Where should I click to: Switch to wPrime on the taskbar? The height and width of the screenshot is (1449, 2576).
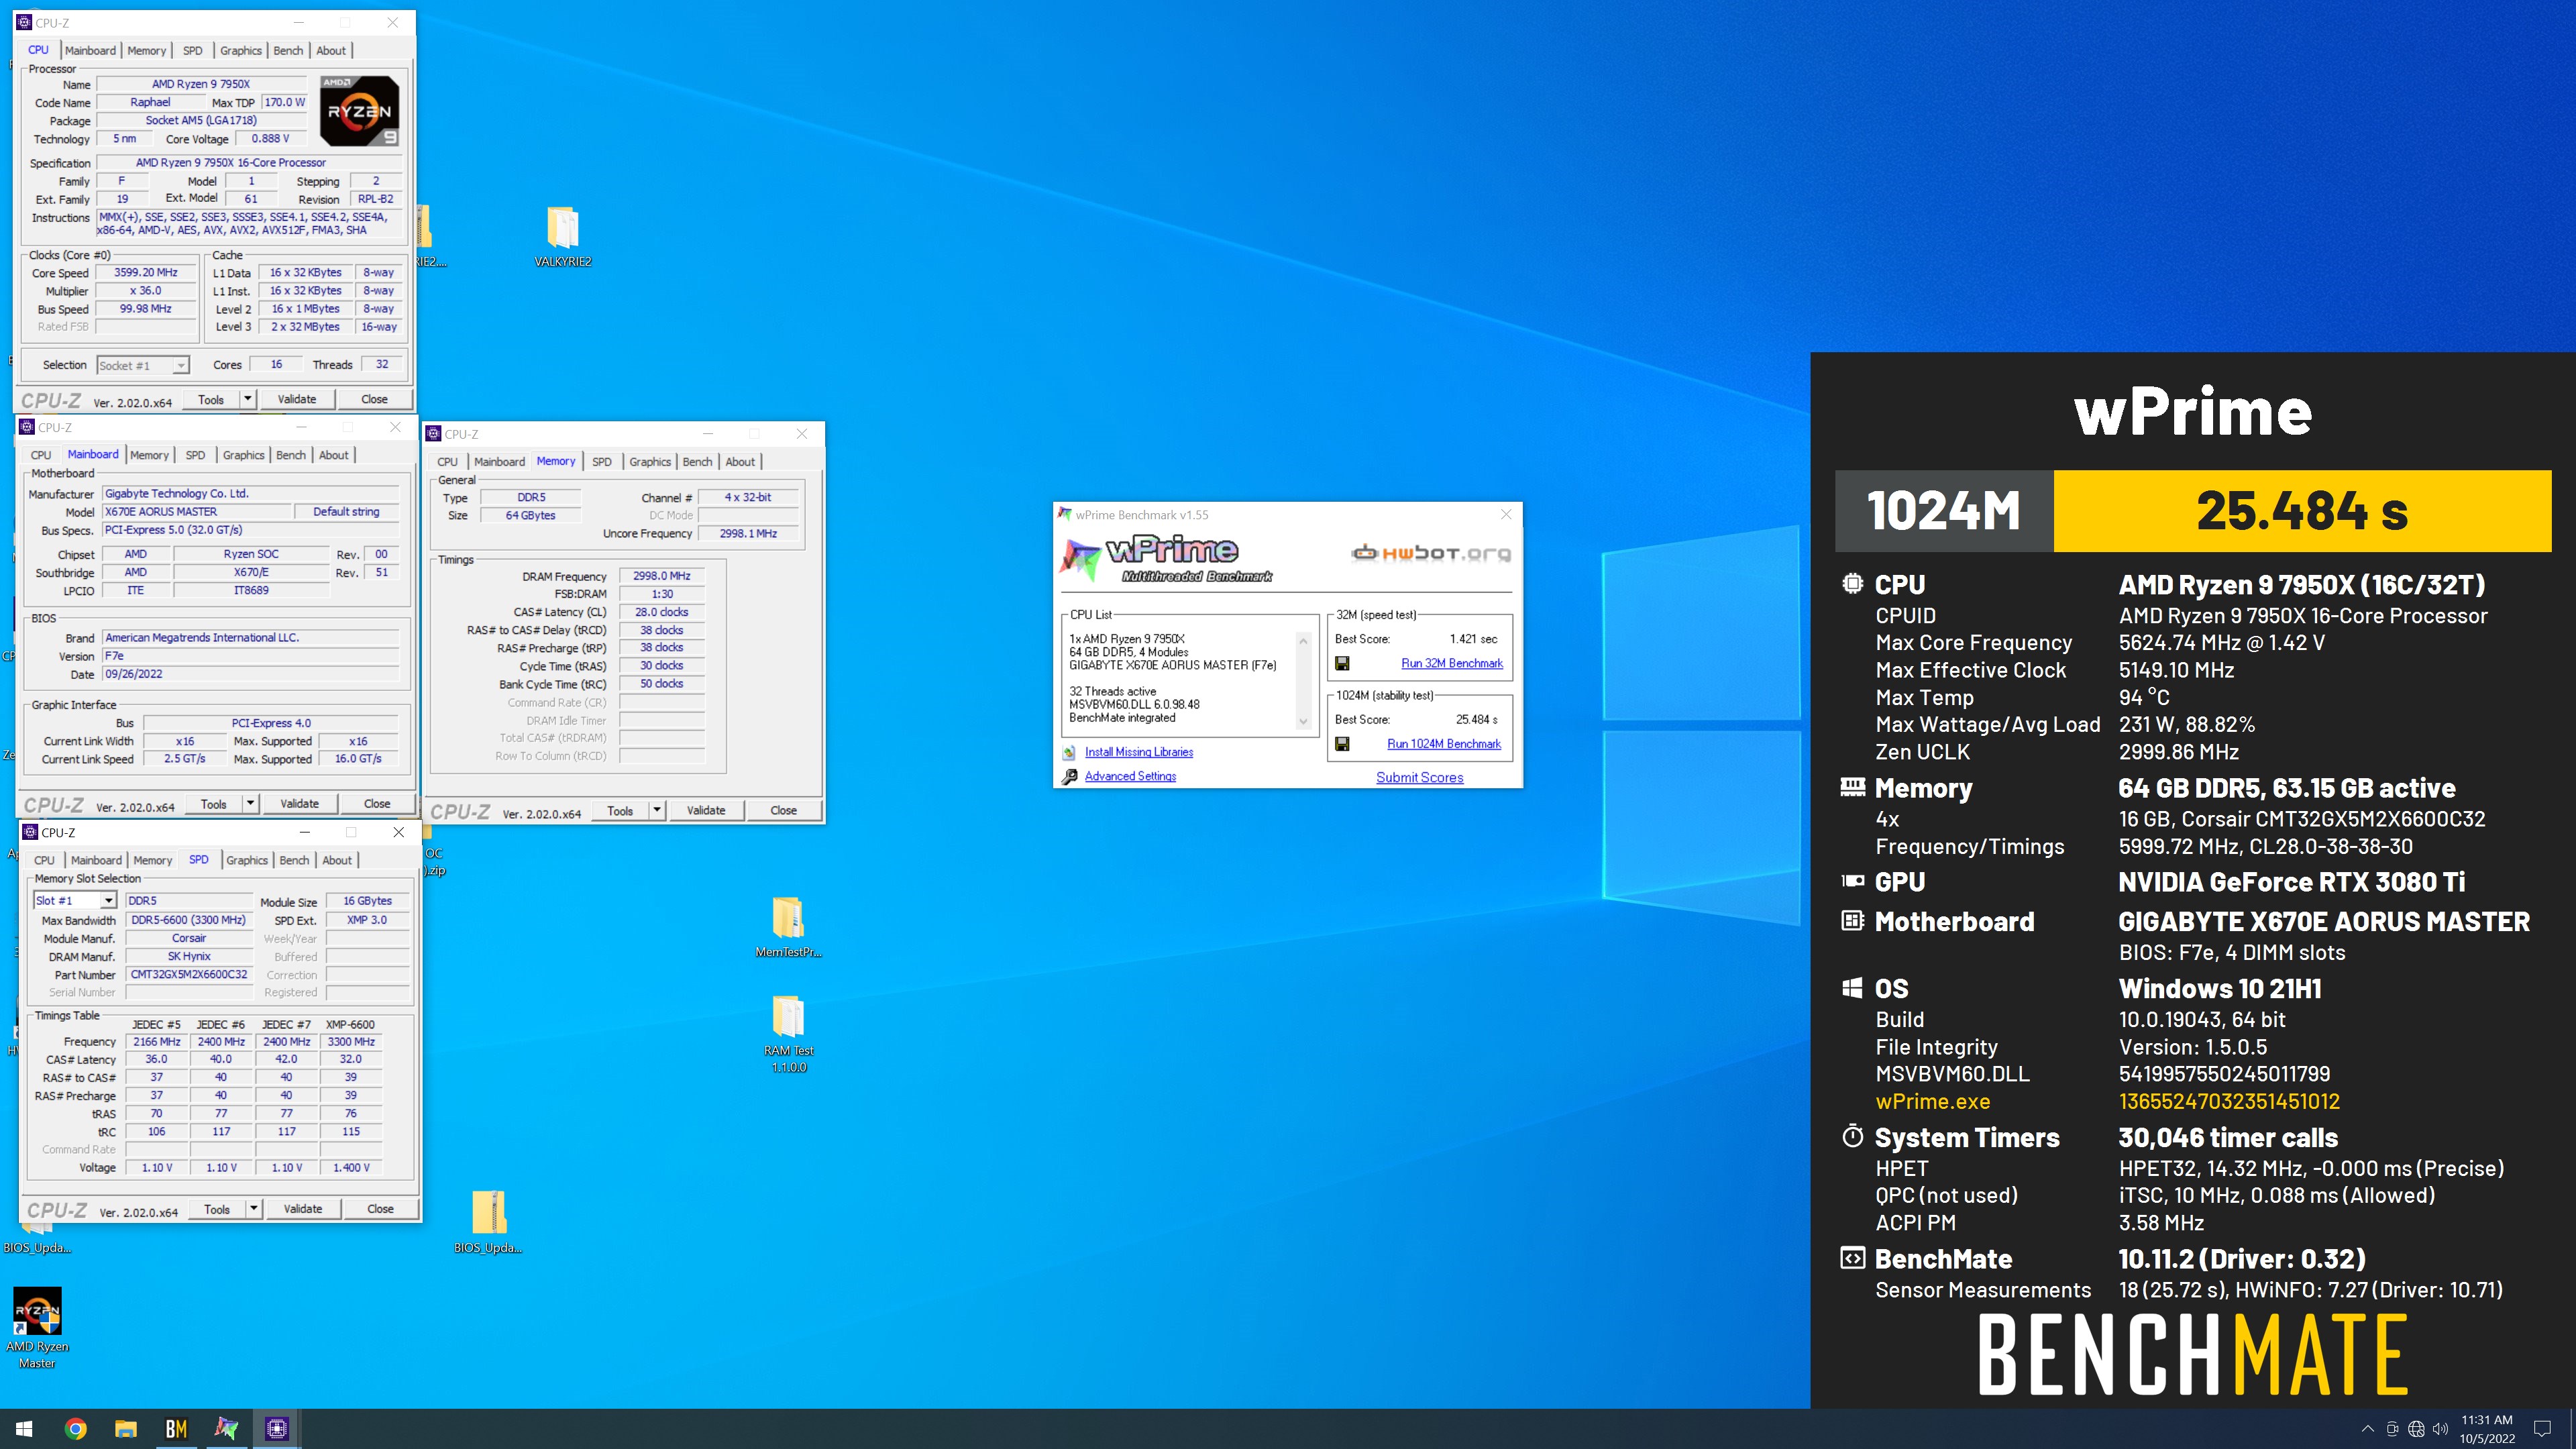coord(226,1429)
